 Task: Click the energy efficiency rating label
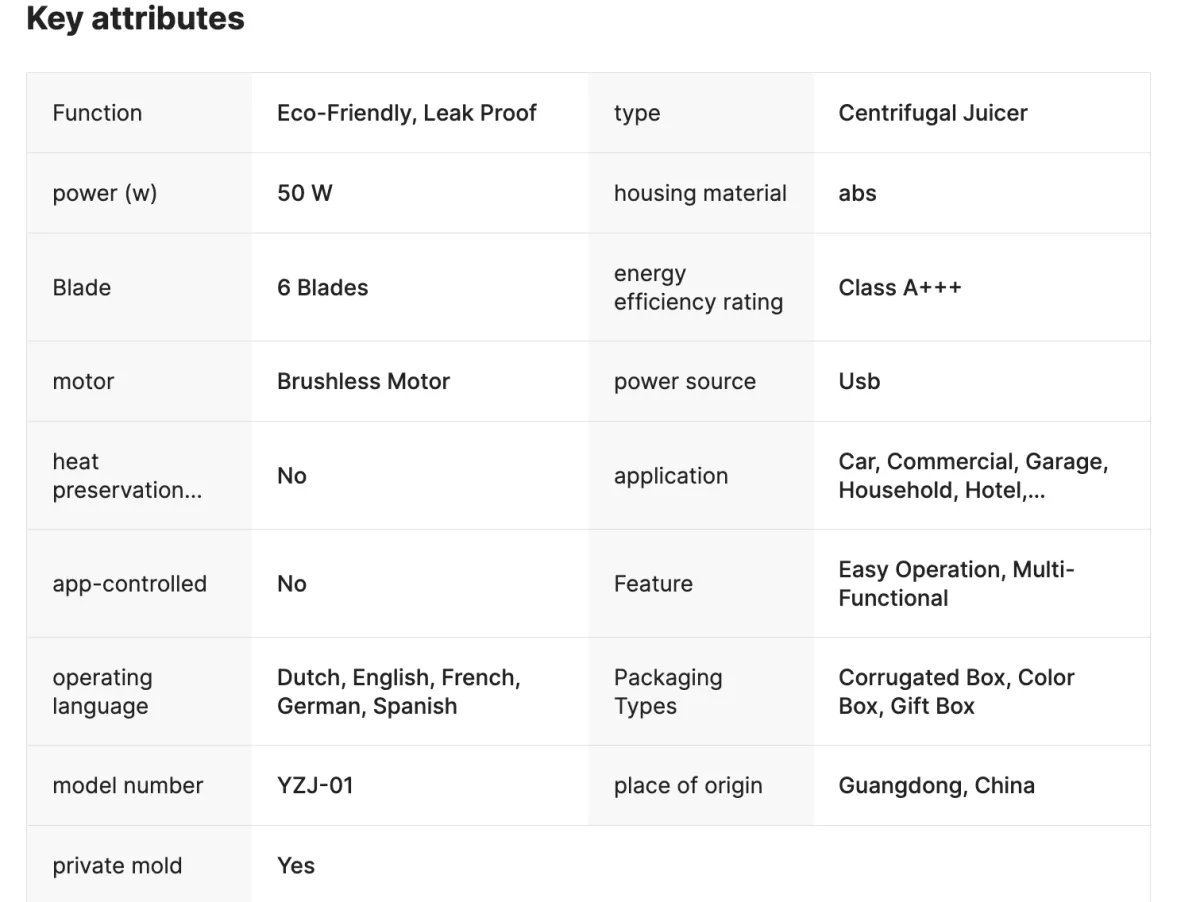pos(698,287)
